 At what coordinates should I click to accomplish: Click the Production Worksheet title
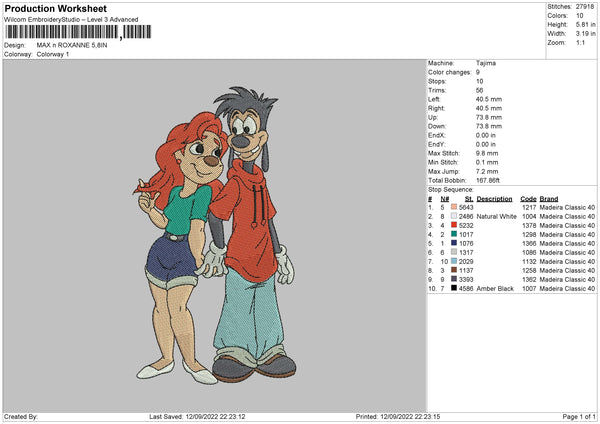click(55, 9)
